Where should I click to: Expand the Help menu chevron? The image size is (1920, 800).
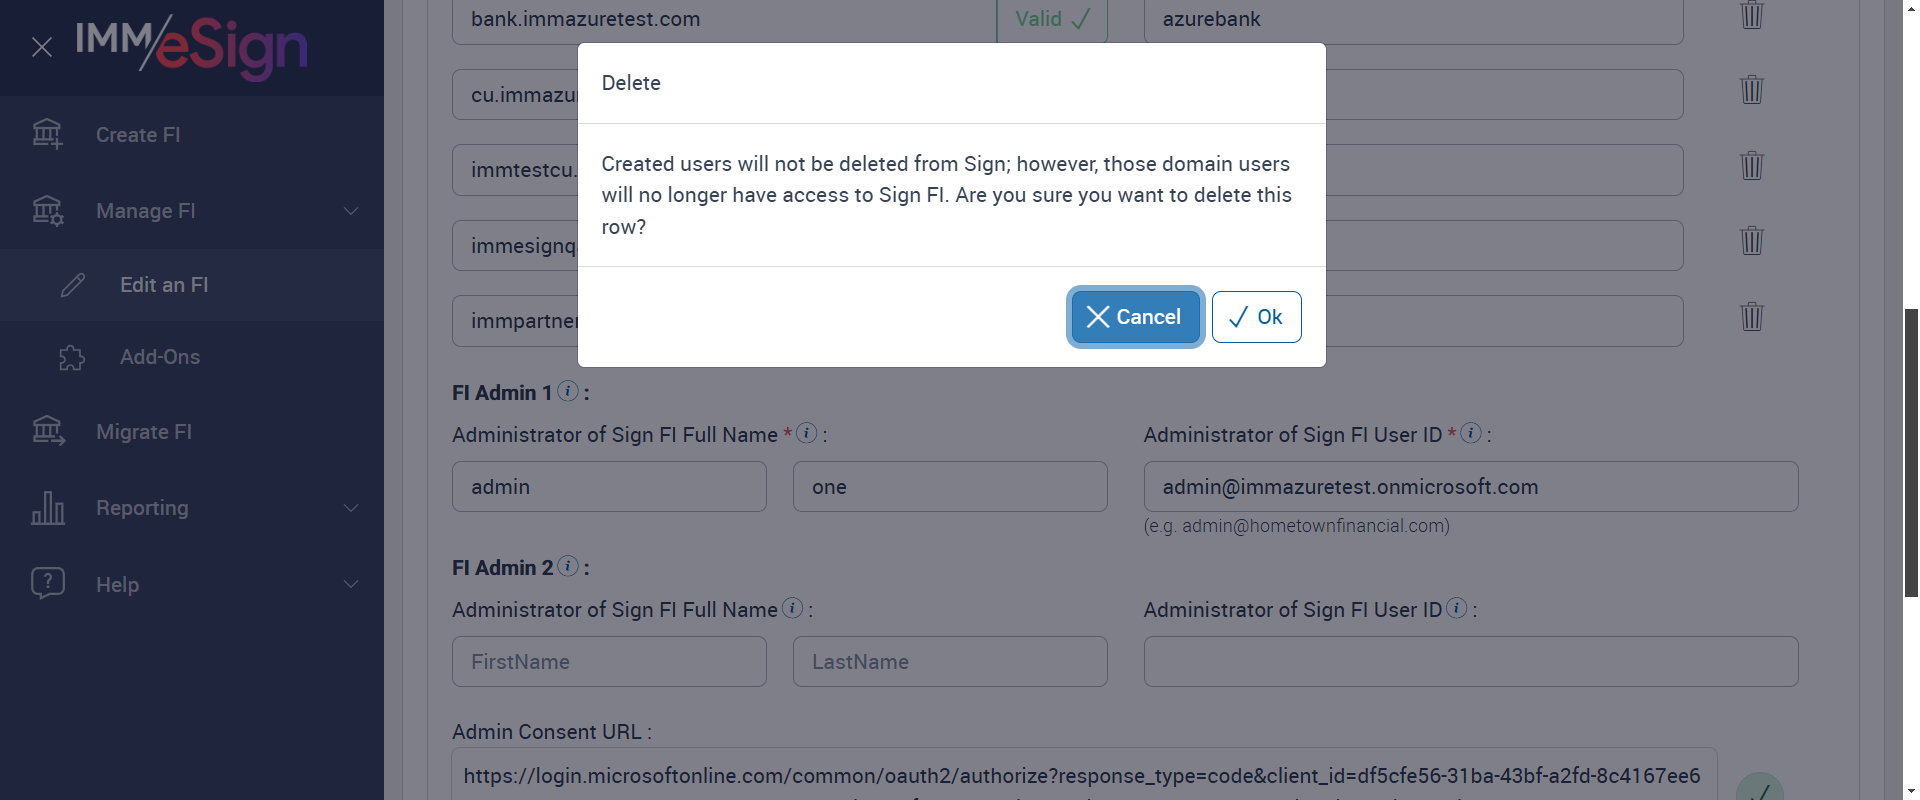click(x=351, y=584)
